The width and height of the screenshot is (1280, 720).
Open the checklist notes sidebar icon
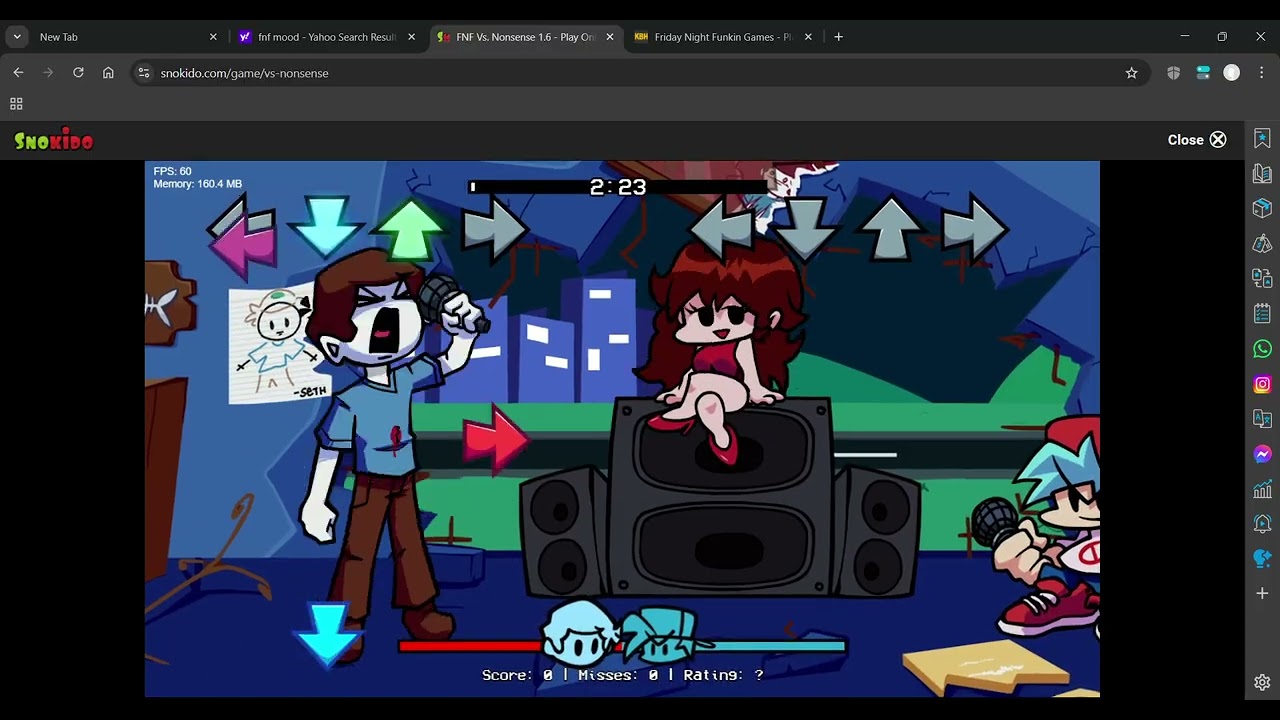(1262, 314)
